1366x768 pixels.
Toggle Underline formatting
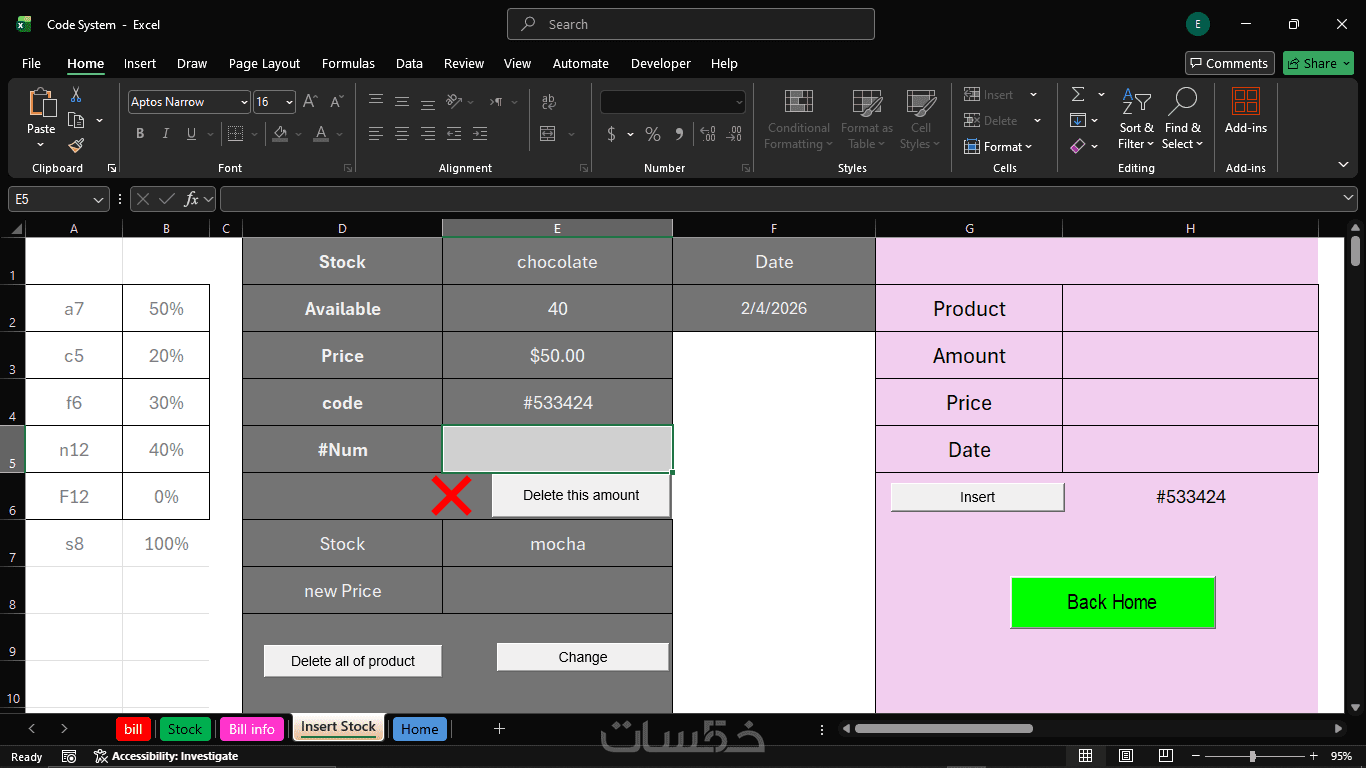click(191, 134)
